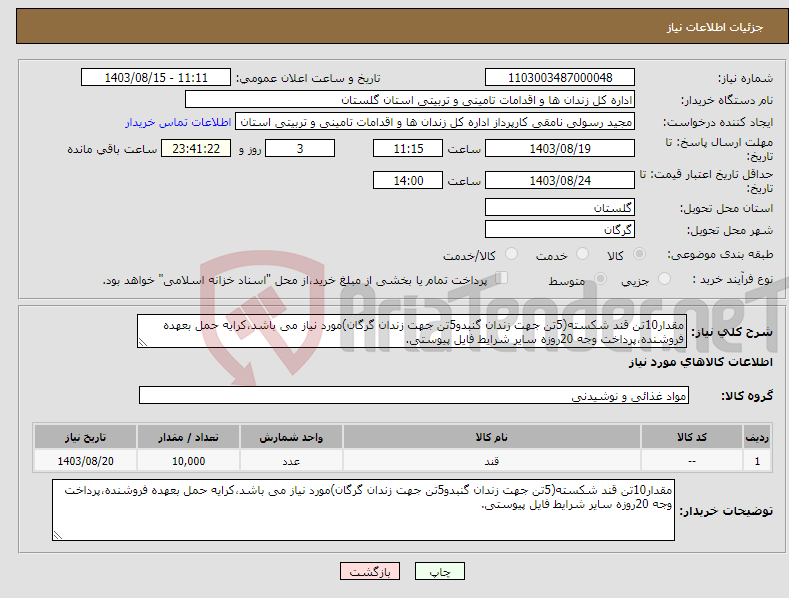Click the توضیحات خریدار text area
The height and width of the screenshot is (598, 789).
click(363, 510)
